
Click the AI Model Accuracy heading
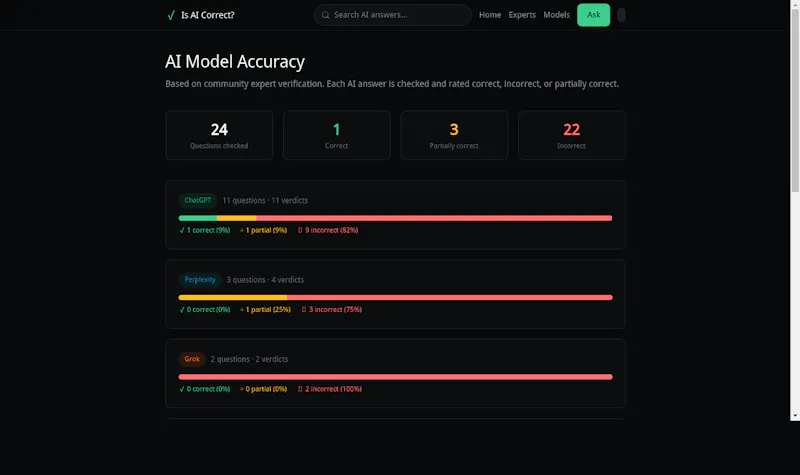coord(235,62)
